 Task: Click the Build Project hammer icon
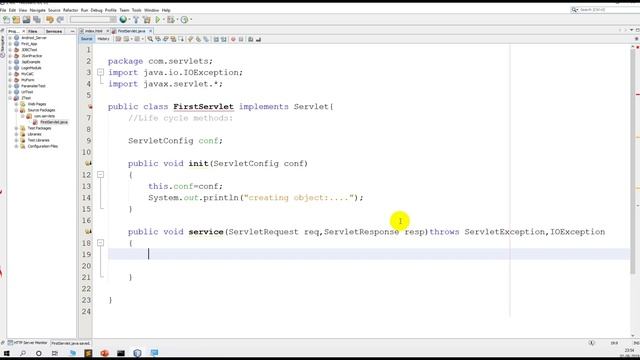click(136, 20)
